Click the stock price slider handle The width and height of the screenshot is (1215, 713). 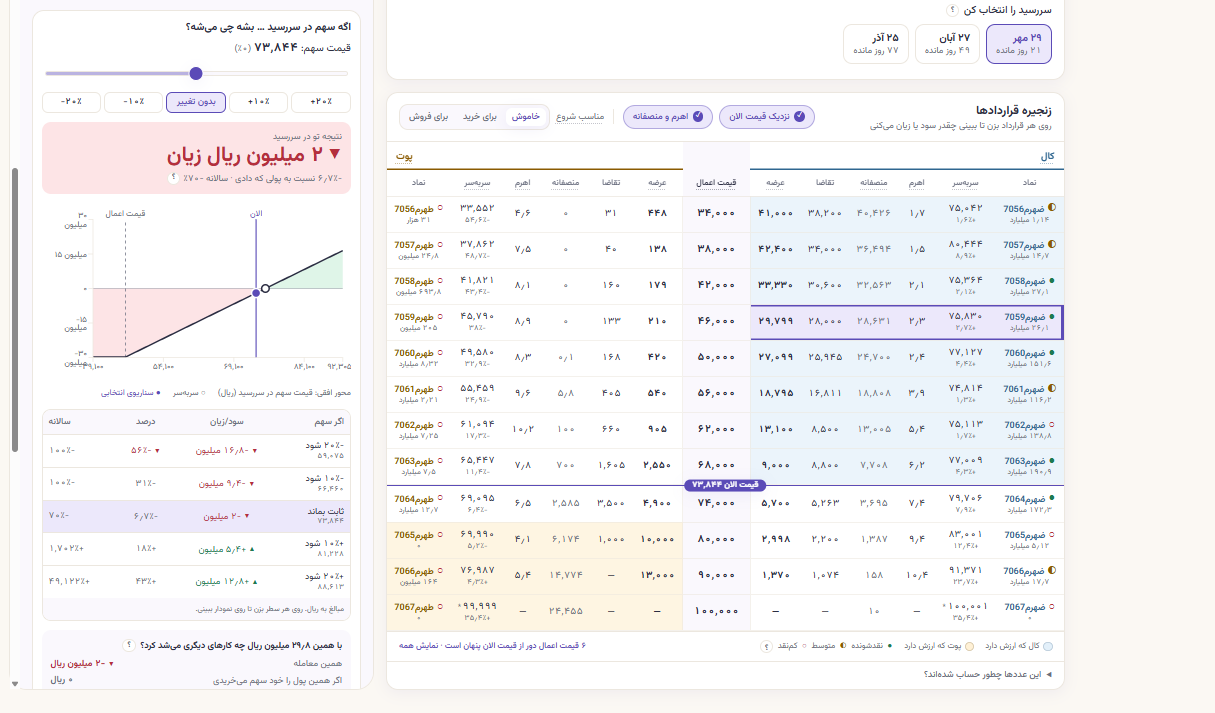(196, 73)
